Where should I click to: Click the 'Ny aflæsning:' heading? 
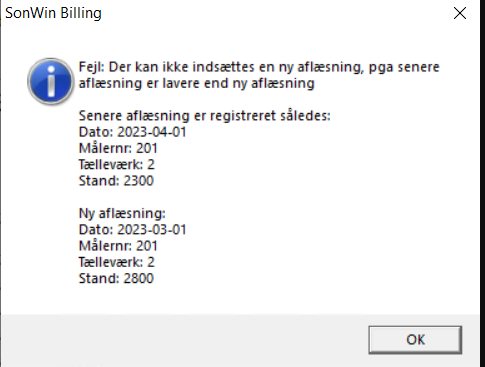pyautogui.click(x=122, y=214)
